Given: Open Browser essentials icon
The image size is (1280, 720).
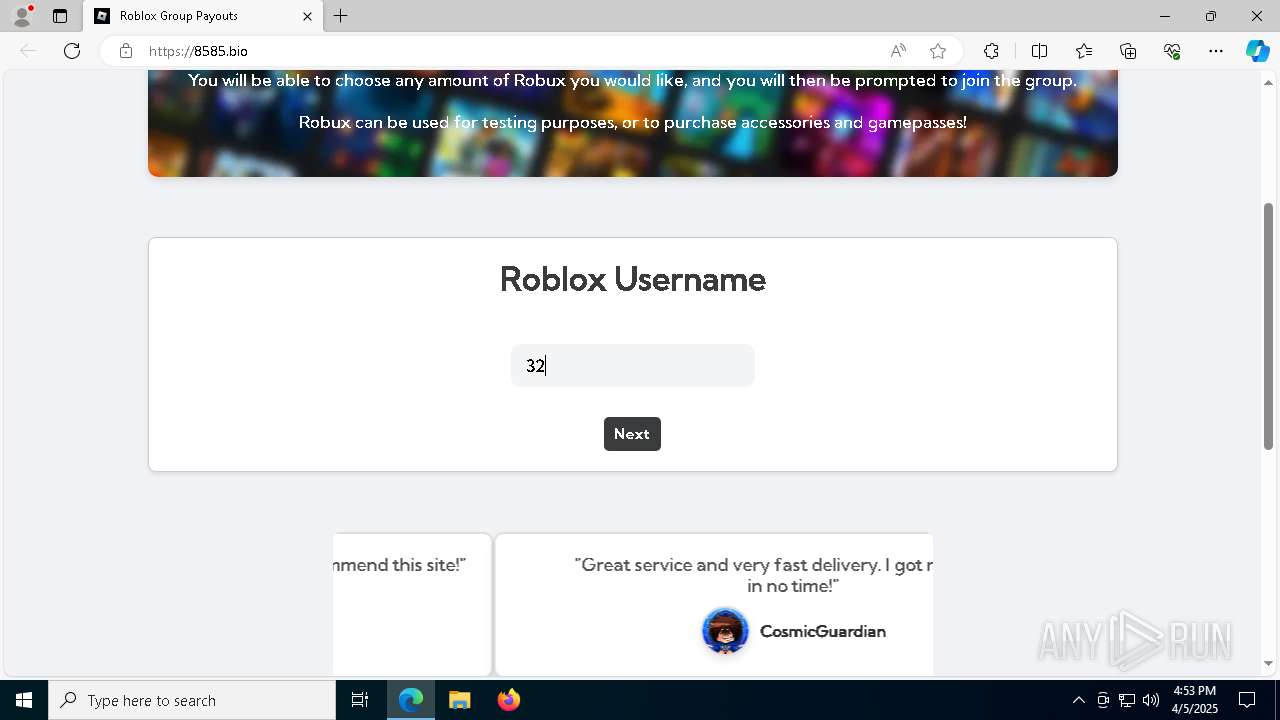Looking at the screenshot, I should (1172, 51).
